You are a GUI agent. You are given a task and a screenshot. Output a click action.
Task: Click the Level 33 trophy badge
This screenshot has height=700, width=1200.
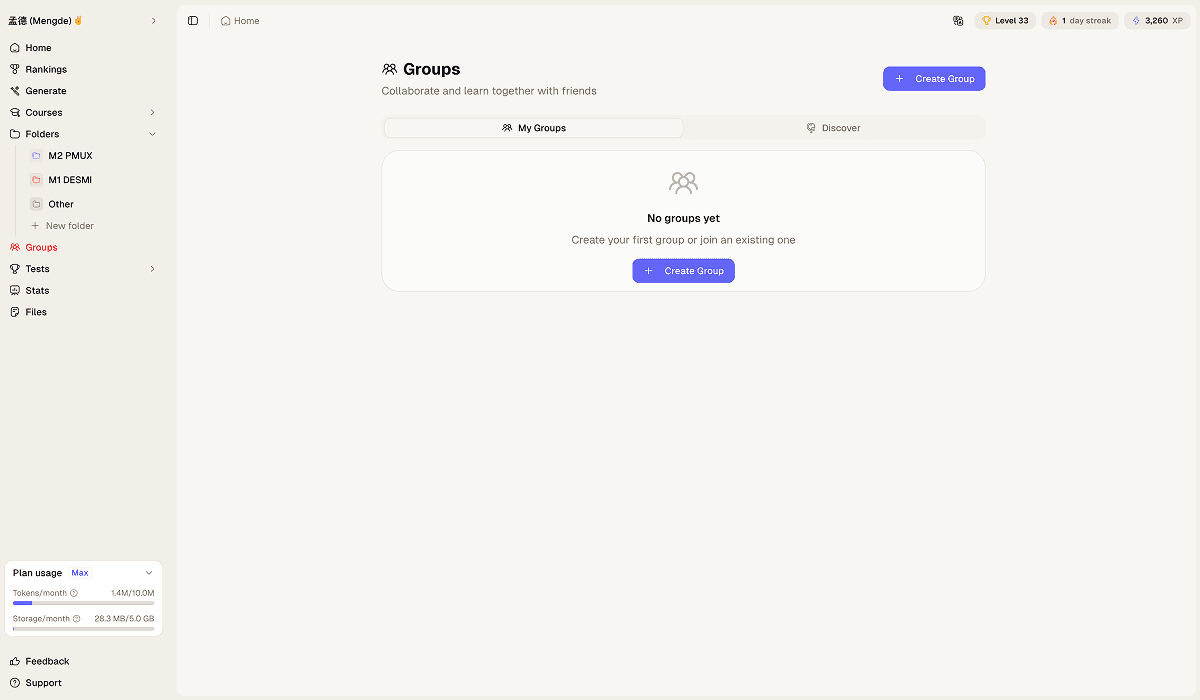click(1004, 20)
